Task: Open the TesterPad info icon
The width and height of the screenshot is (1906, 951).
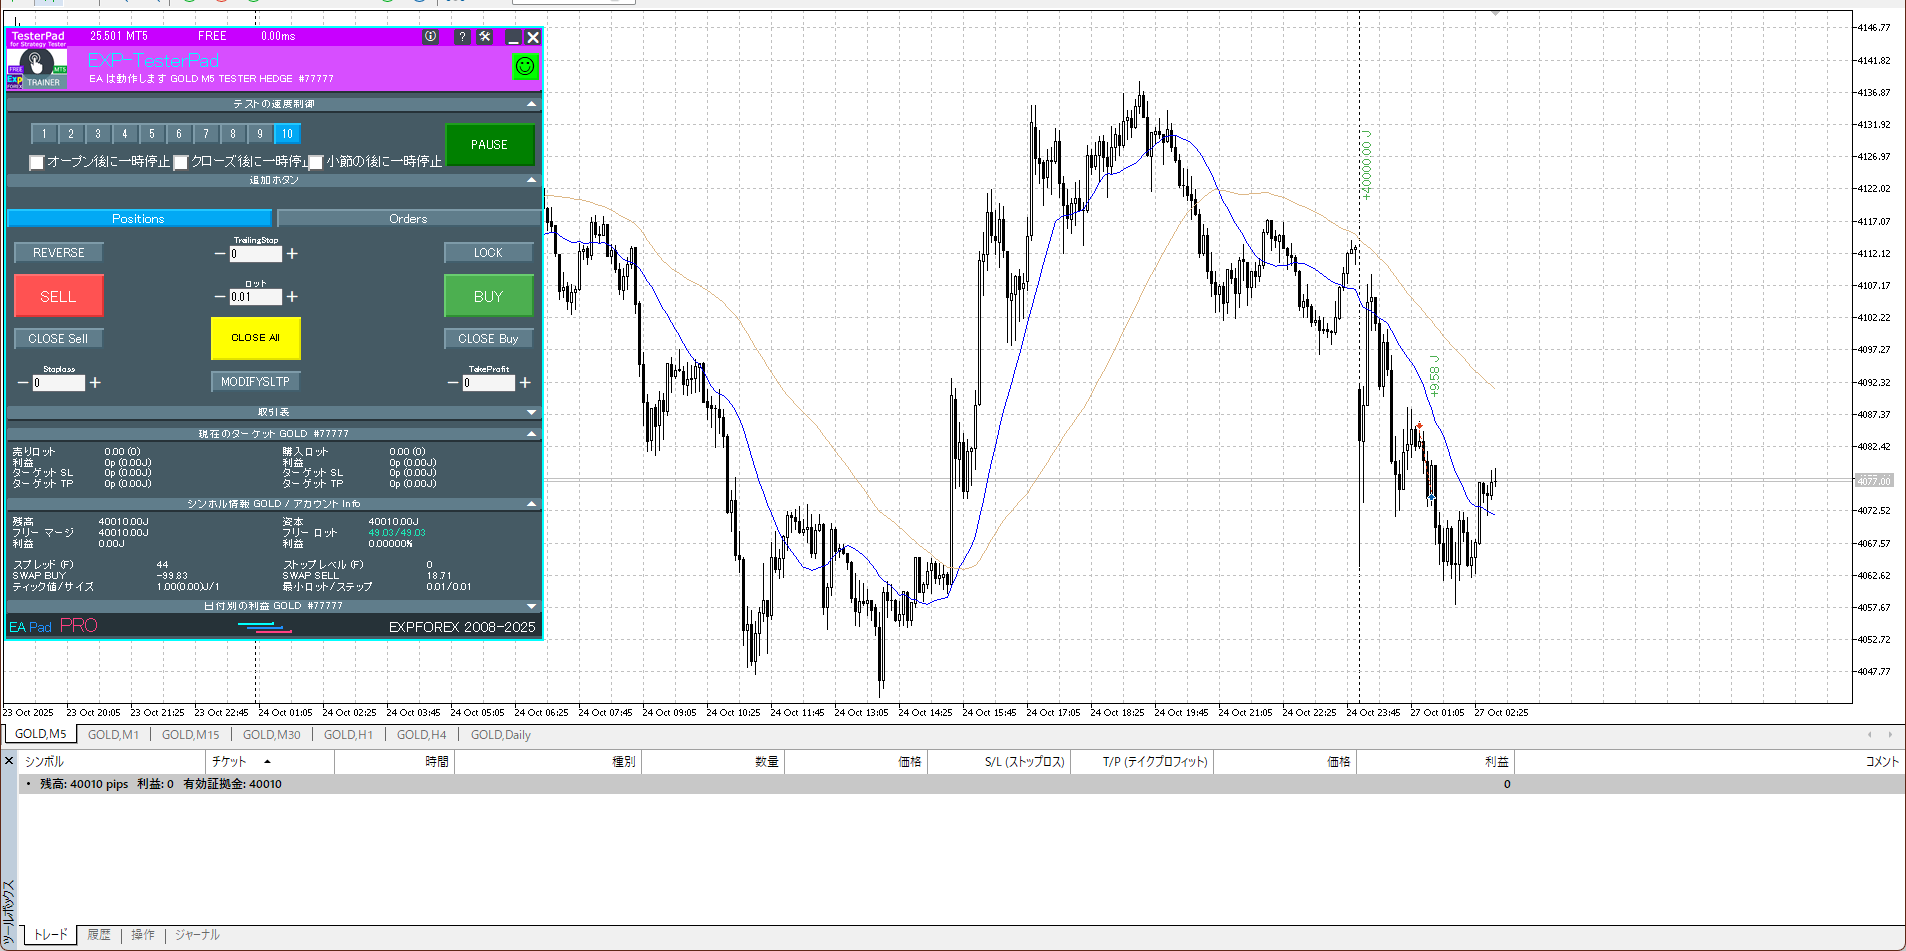Action: point(430,36)
